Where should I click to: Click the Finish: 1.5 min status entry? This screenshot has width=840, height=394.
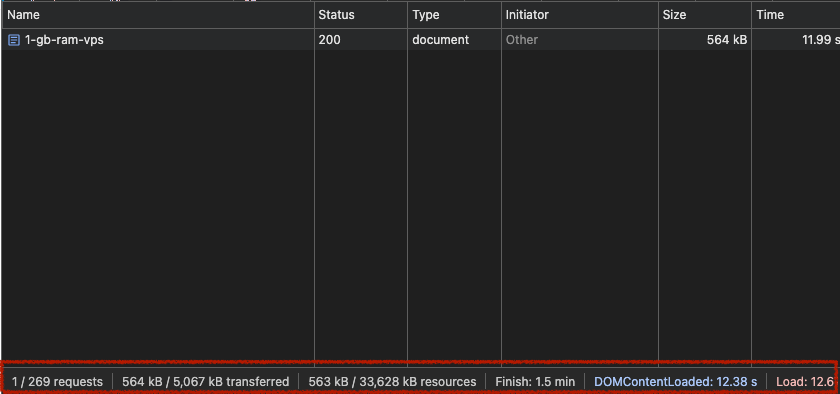535,382
